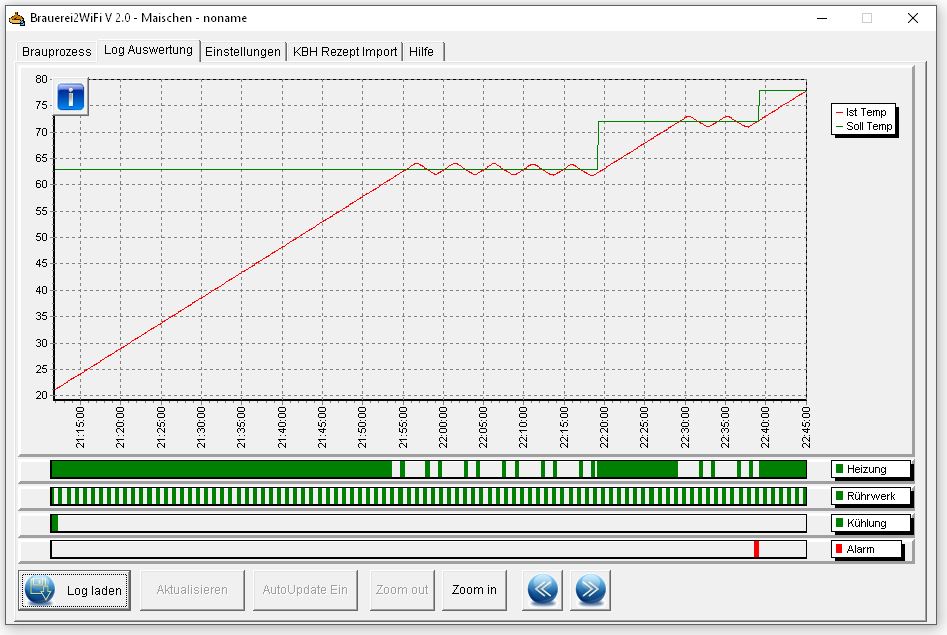Click the Soll Temp legend entry
Viewport: 947px width, 635px height.
click(x=868, y=126)
